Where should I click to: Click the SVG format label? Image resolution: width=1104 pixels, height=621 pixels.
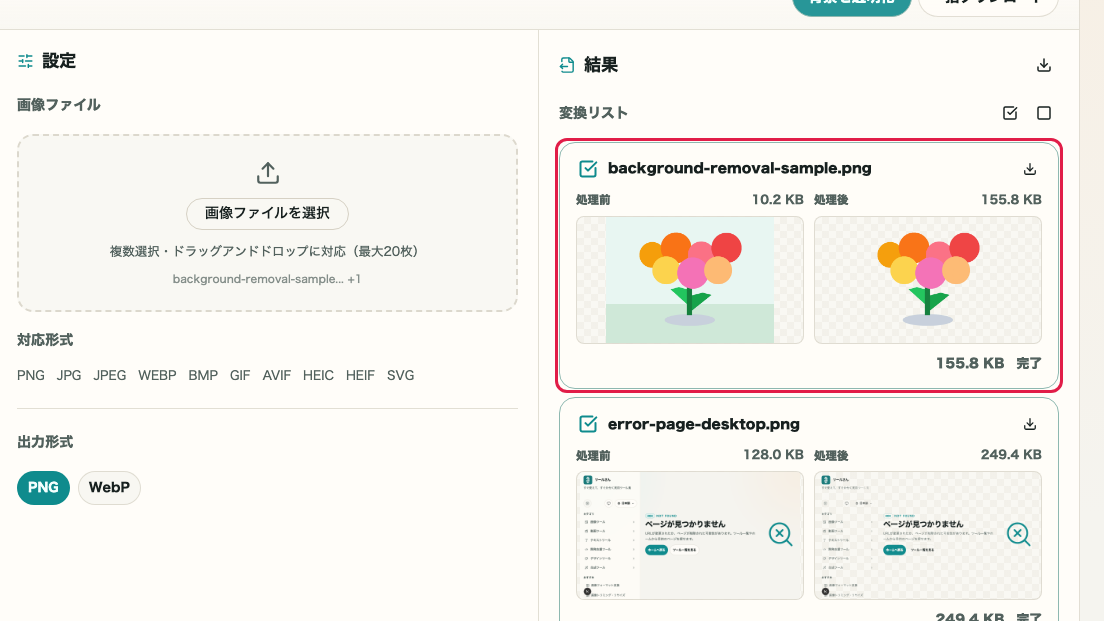point(401,375)
